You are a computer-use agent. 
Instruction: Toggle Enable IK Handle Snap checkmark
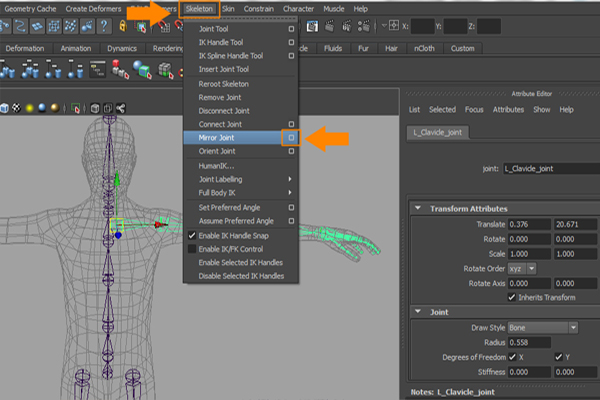tap(192, 236)
